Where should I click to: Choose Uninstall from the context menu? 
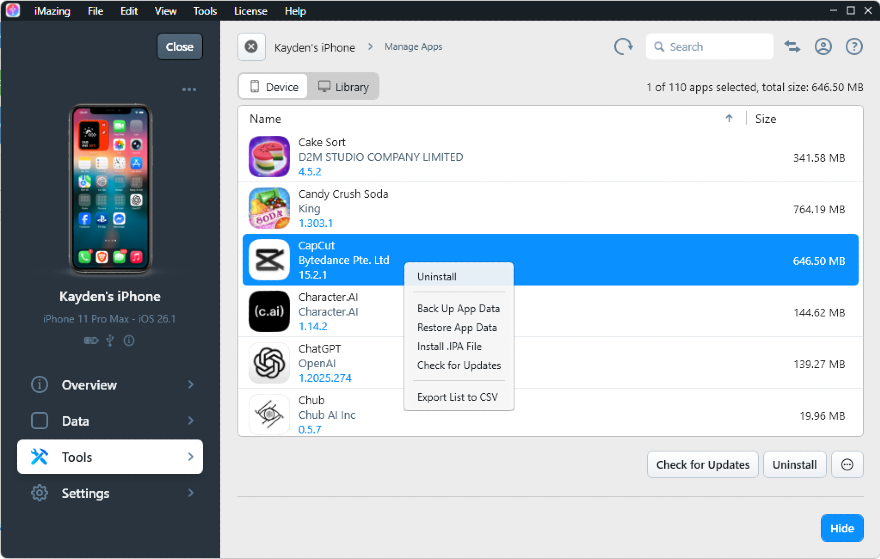tap(437, 277)
